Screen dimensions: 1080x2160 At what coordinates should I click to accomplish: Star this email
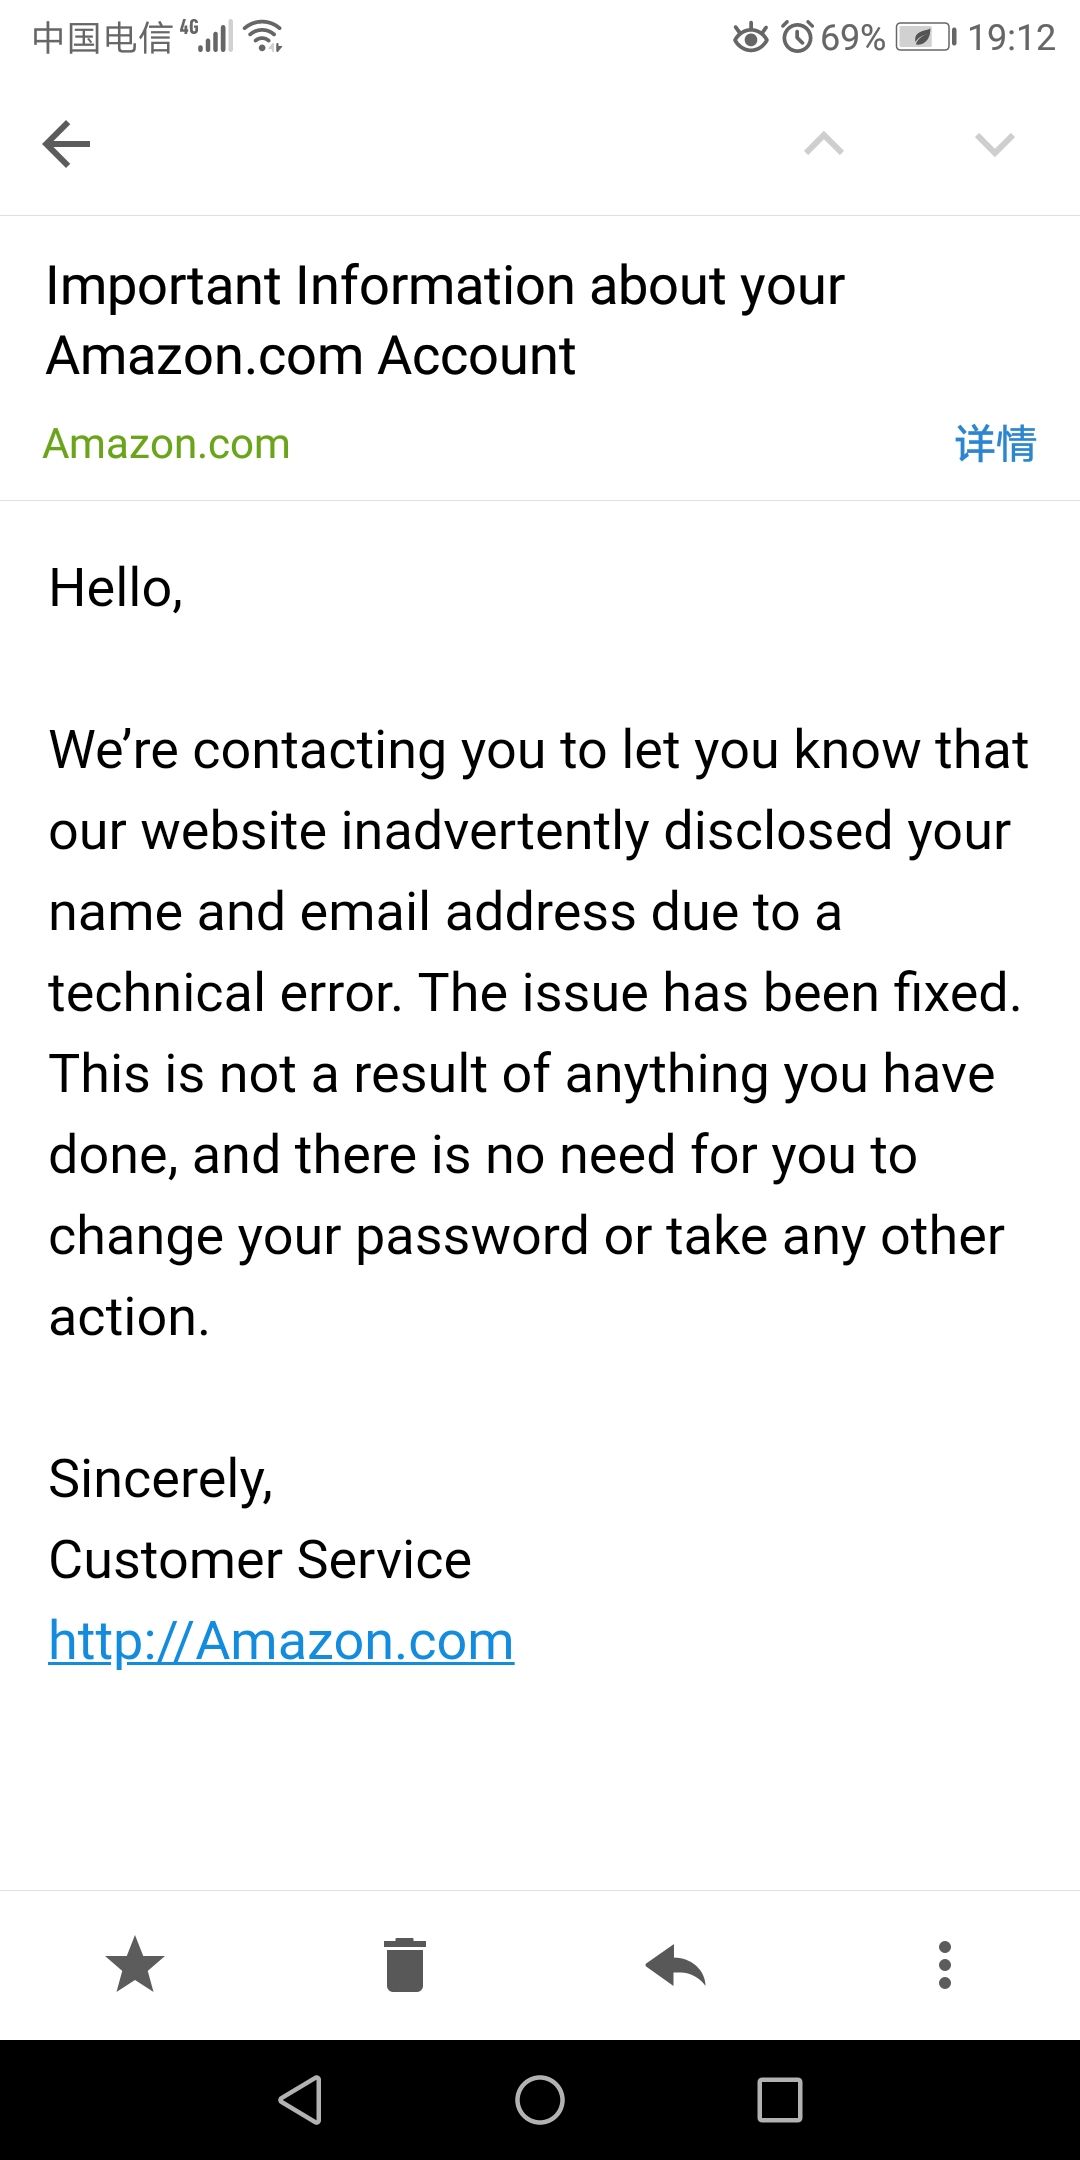pos(135,1964)
